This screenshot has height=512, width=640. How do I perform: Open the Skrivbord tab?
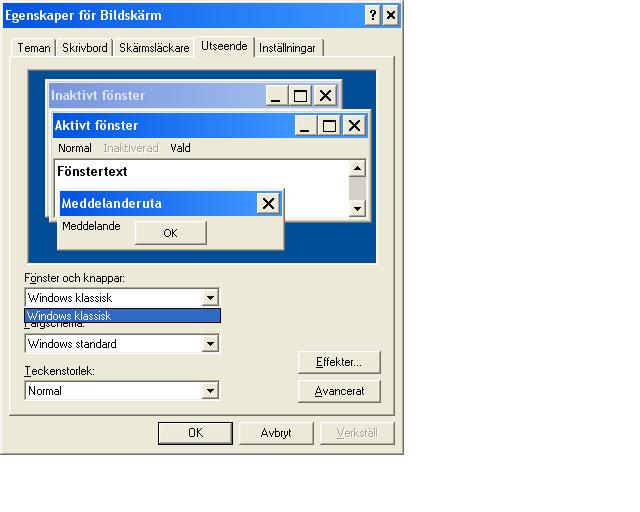84,48
